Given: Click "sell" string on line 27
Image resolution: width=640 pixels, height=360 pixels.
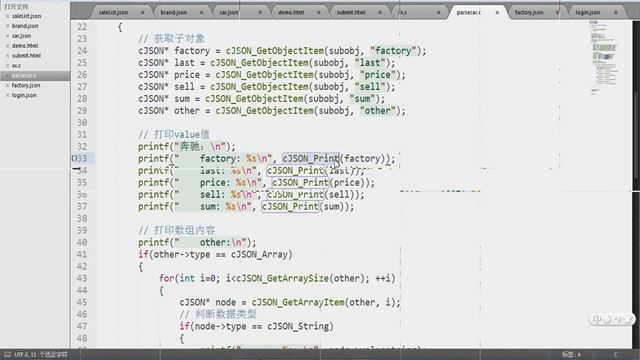Looking at the screenshot, I should (x=370, y=87).
